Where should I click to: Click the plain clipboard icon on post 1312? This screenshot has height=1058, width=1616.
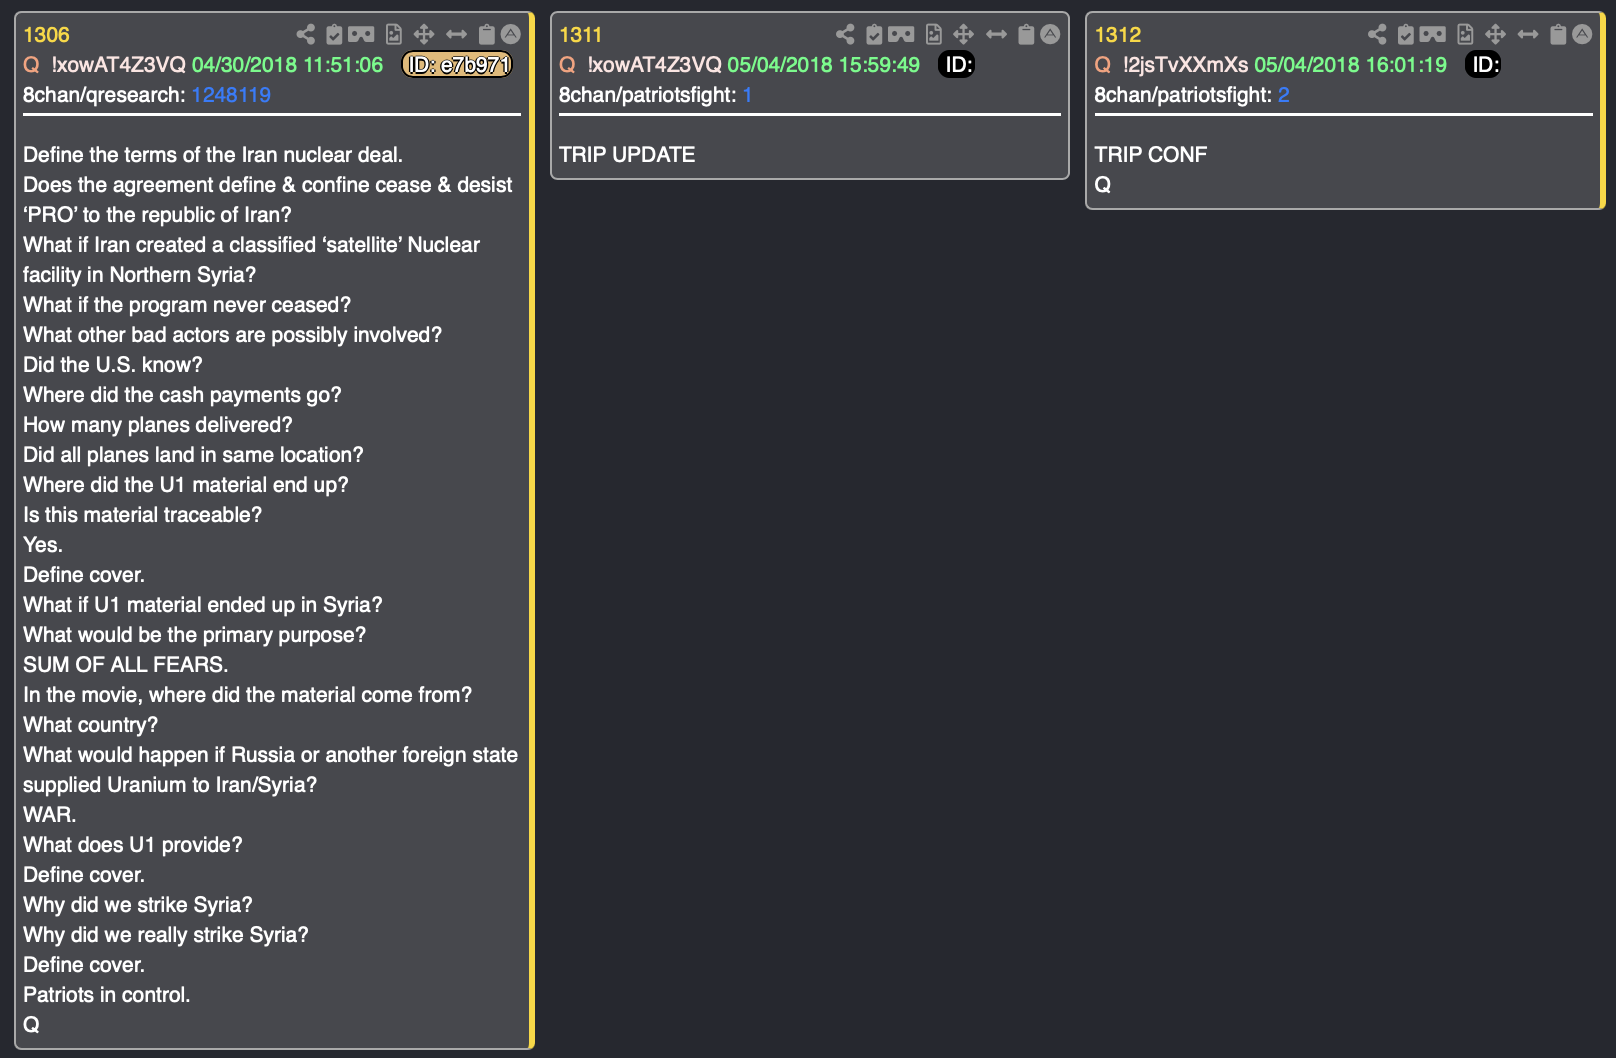(x=1558, y=34)
